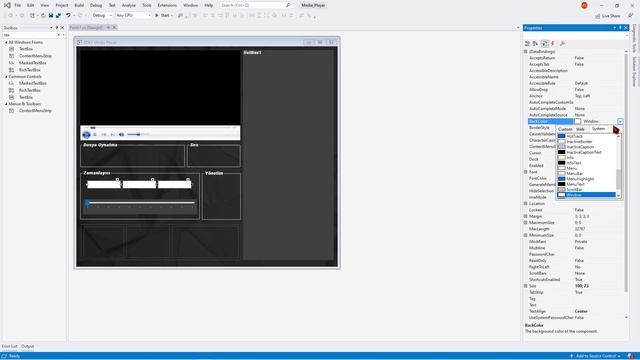Click the stop button in media player control
Screen dimensions: 640x360
point(95,134)
